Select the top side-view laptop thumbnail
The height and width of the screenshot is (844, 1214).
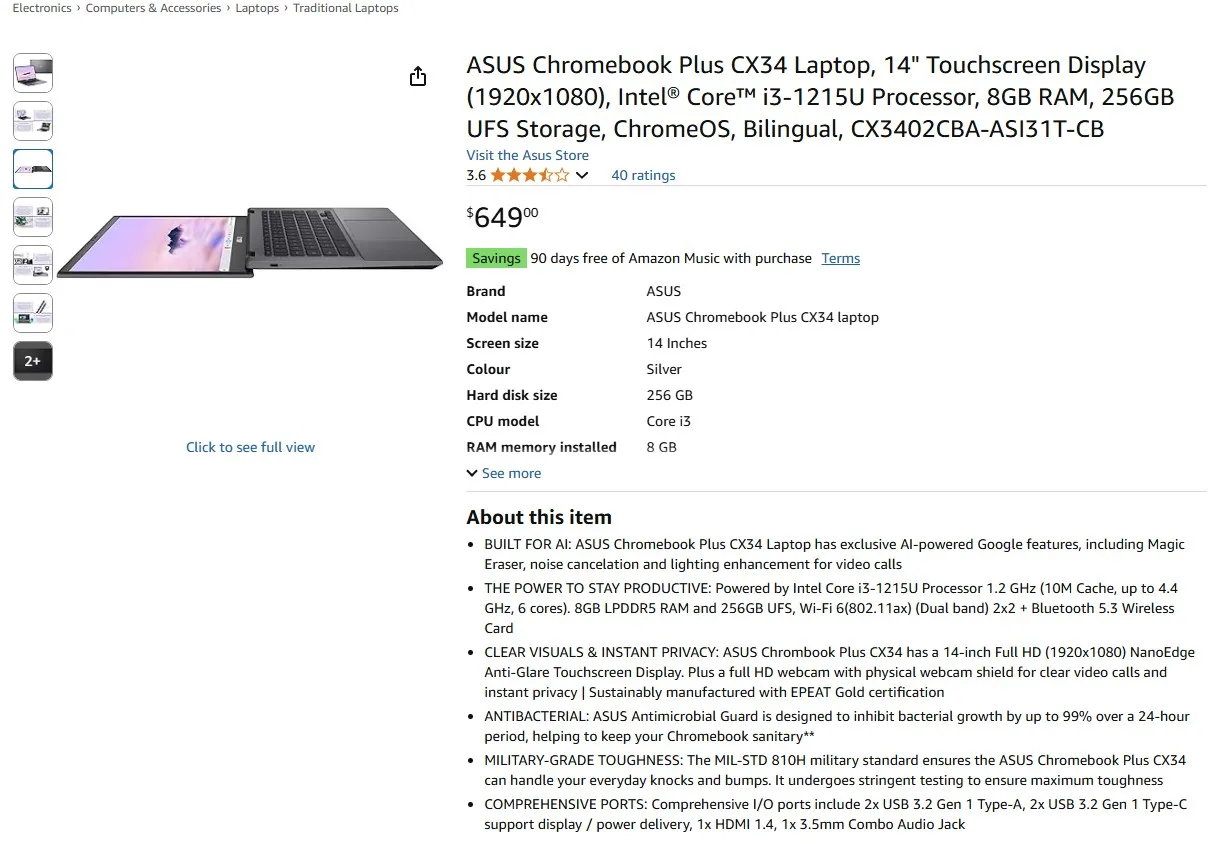tap(32, 72)
